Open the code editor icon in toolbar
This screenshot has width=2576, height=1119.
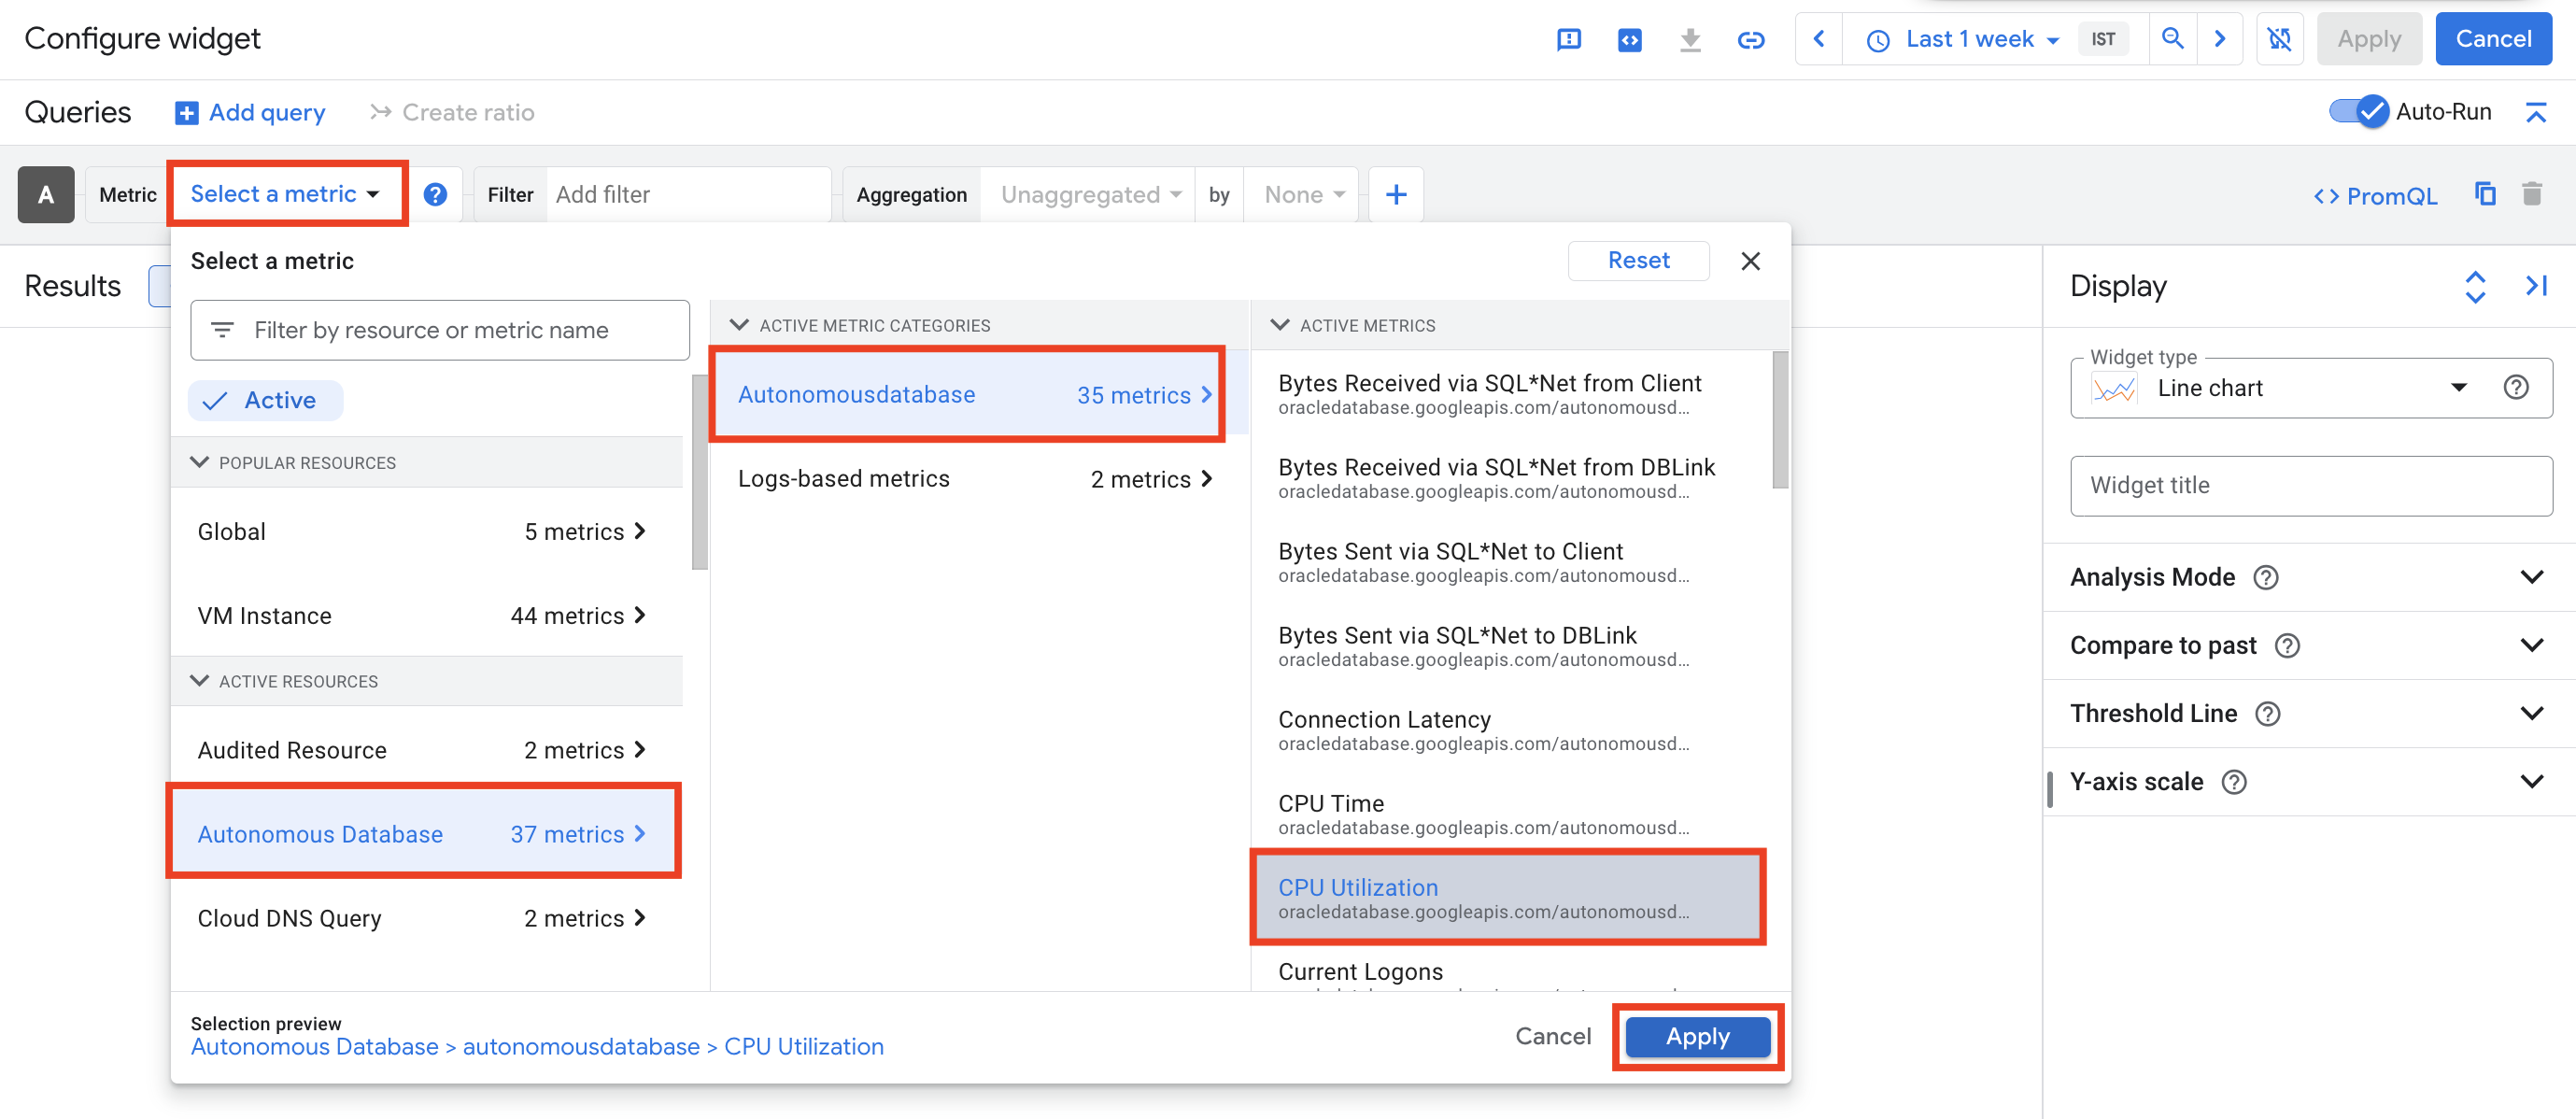click(x=1629, y=39)
